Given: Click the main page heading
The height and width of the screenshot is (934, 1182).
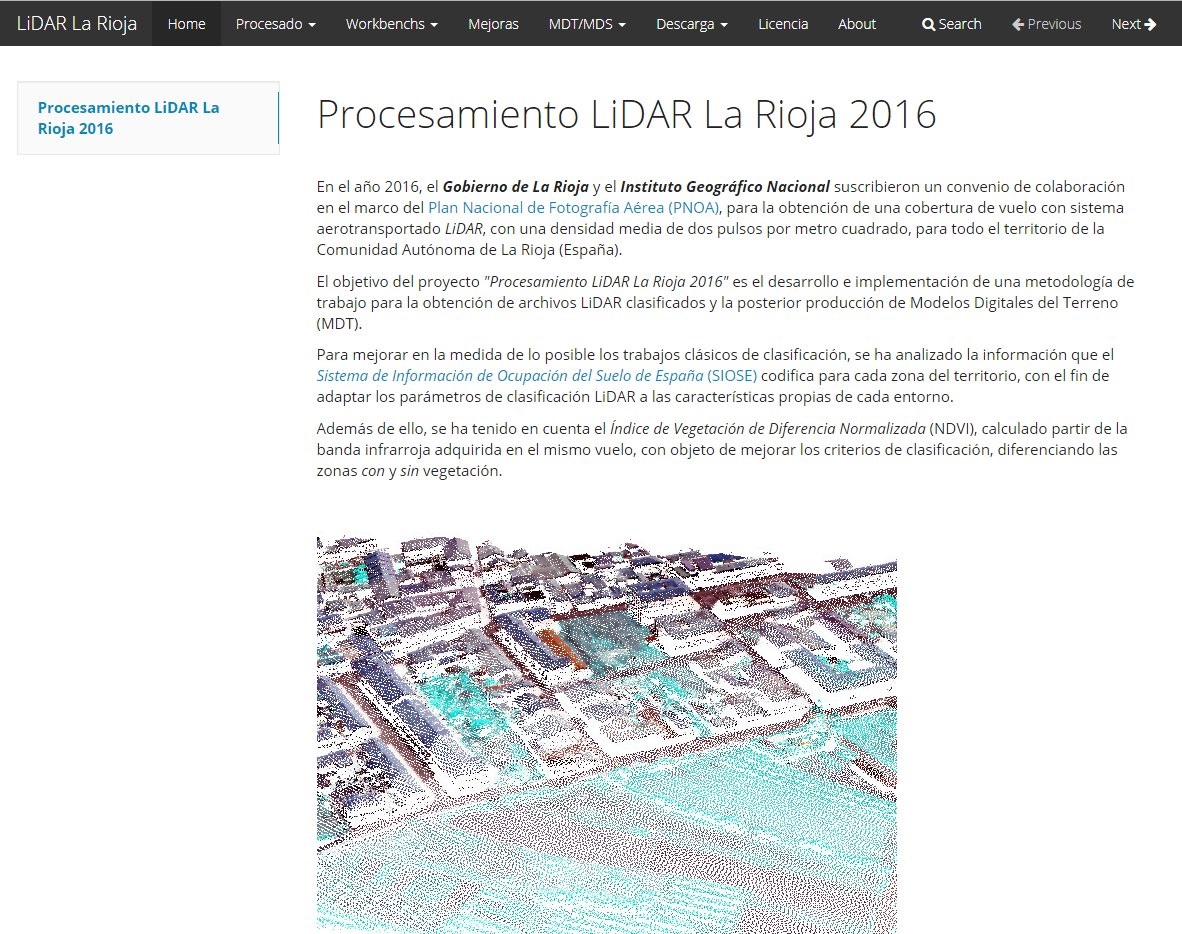Looking at the screenshot, I should 626,115.
